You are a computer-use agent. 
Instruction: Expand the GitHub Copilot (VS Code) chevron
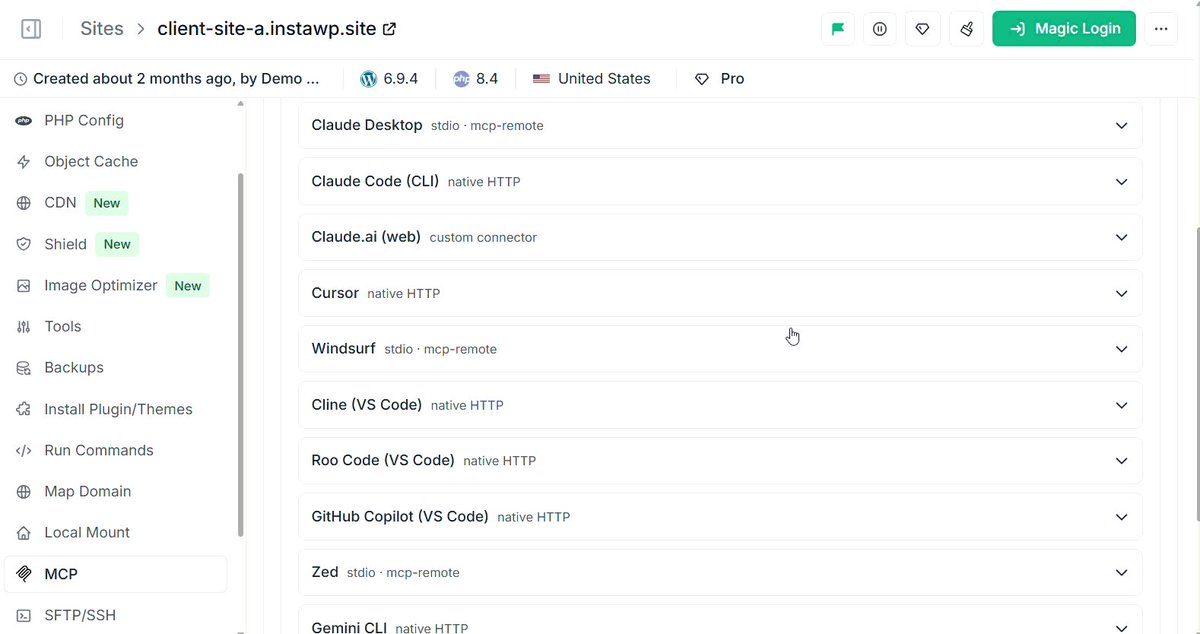(1121, 517)
